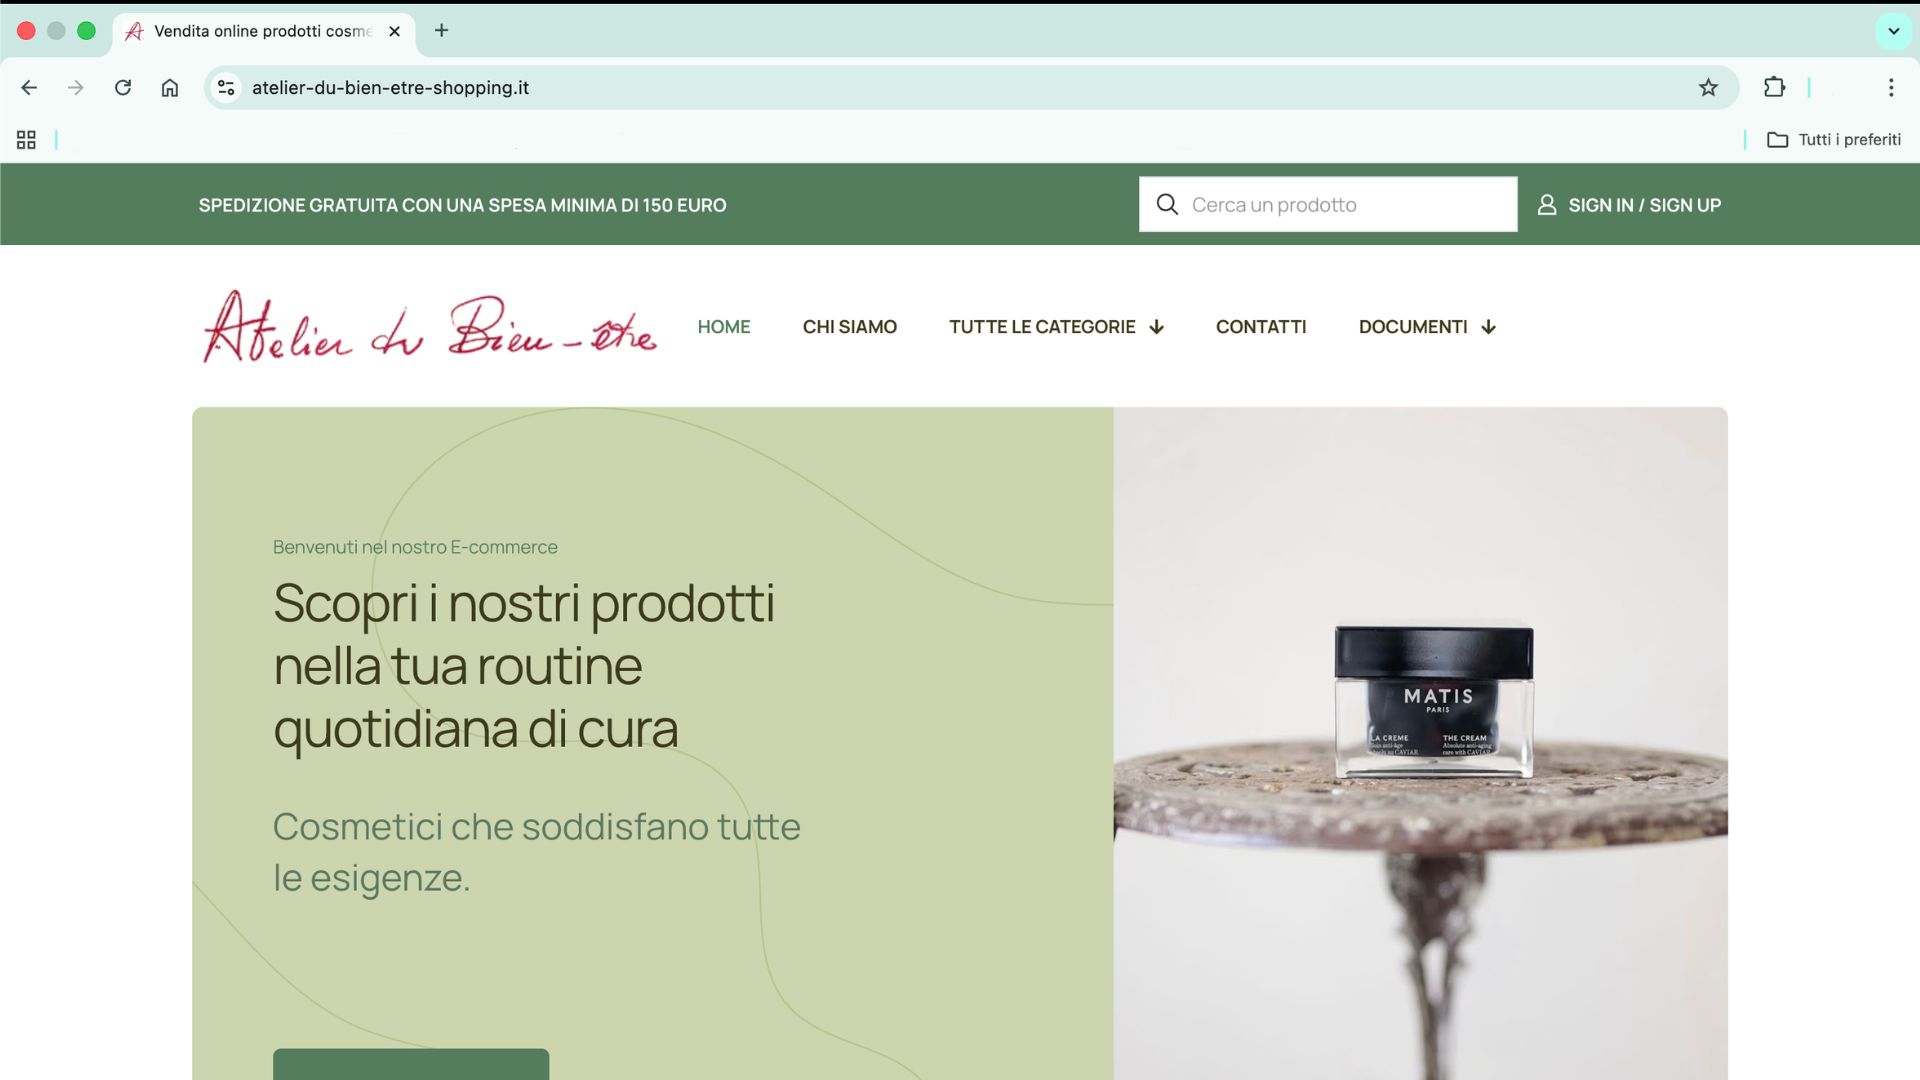Select the Home navigation link
The image size is (1920, 1080).
(x=724, y=327)
